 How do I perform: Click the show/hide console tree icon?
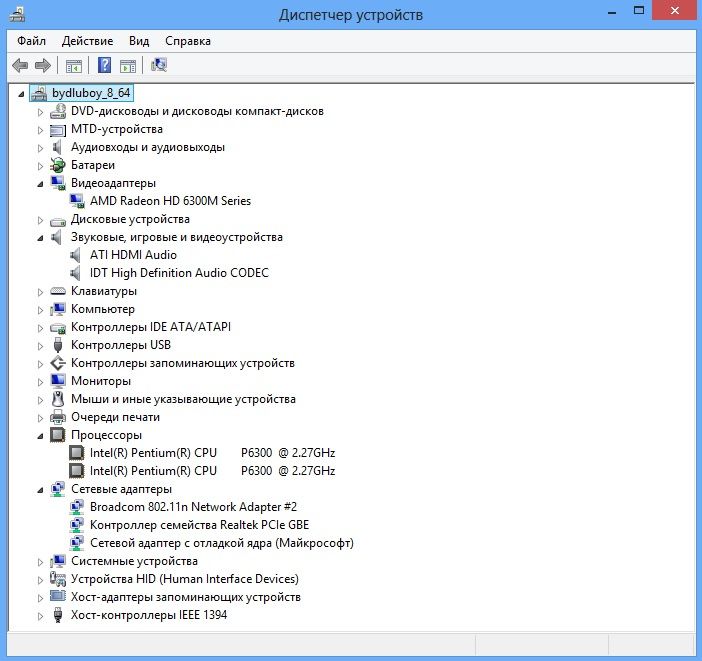(x=74, y=66)
